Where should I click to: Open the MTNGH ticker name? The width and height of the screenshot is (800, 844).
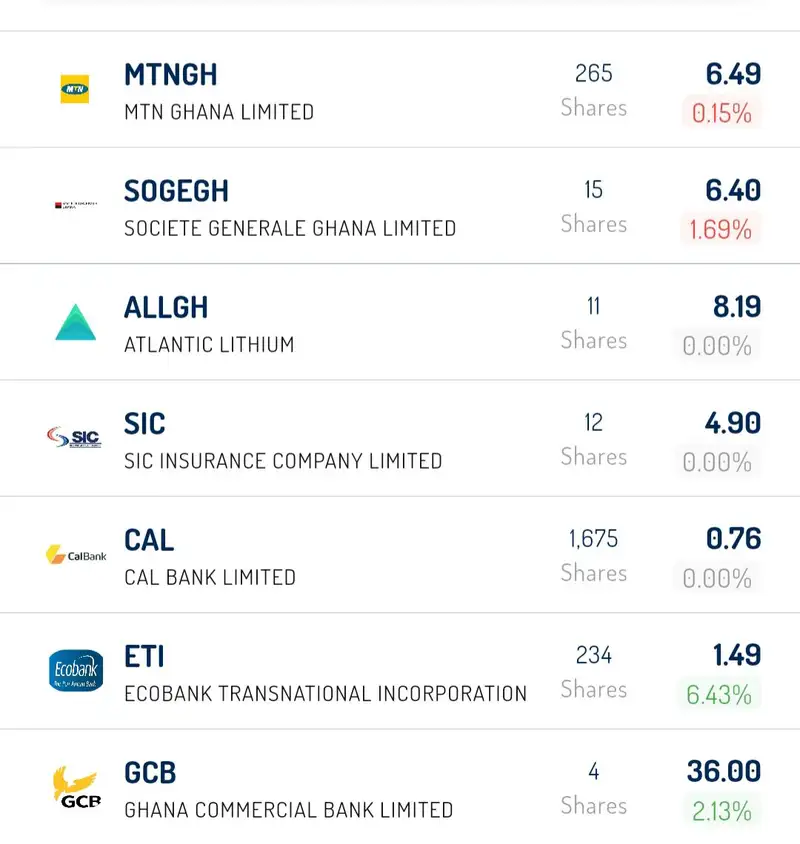click(171, 75)
